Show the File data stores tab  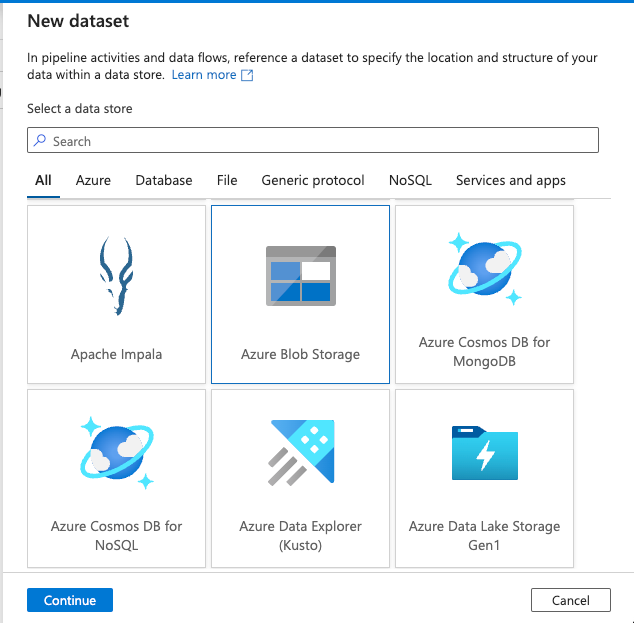point(227,180)
